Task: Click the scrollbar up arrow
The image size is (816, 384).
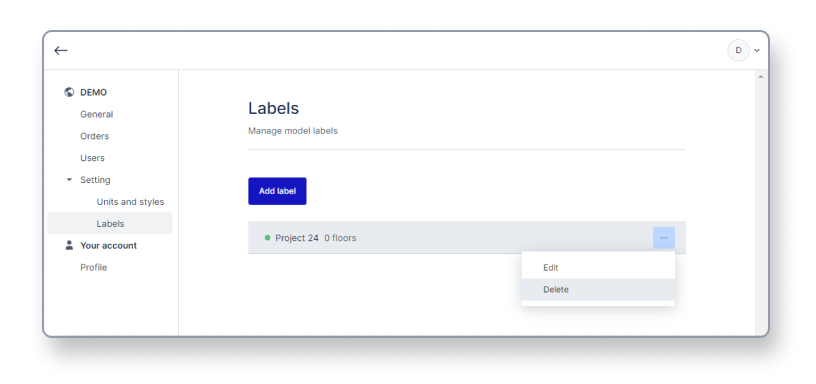Action: tap(761, 77)
